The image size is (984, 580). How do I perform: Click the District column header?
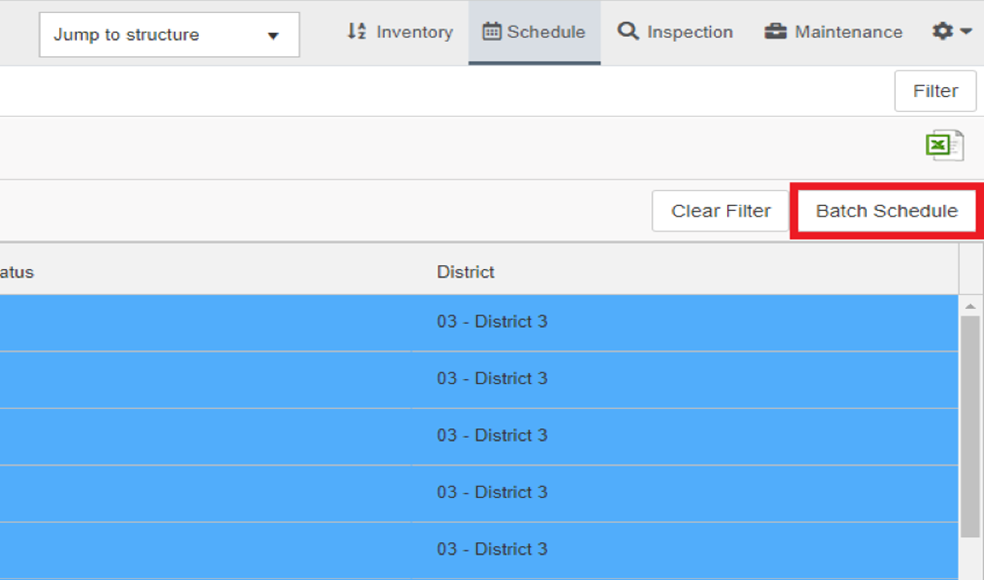click(x=465, y=272)
